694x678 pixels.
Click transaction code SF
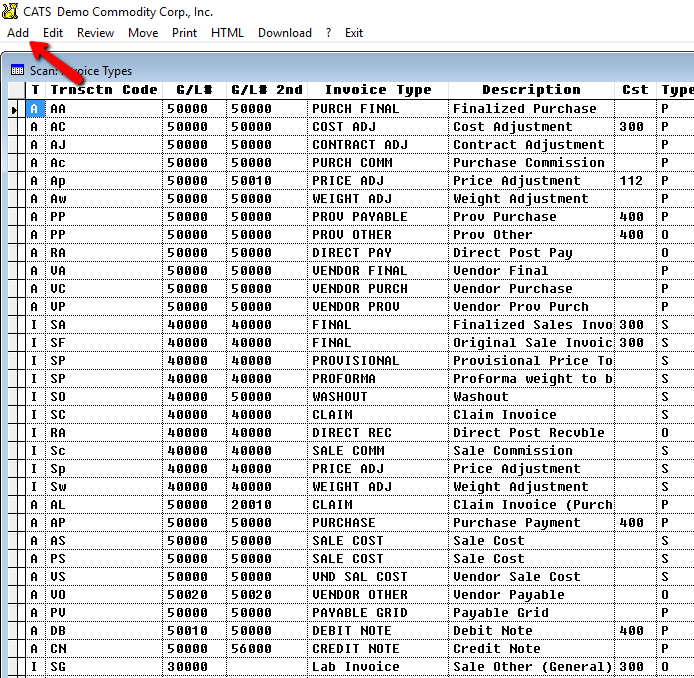(104, 343)
